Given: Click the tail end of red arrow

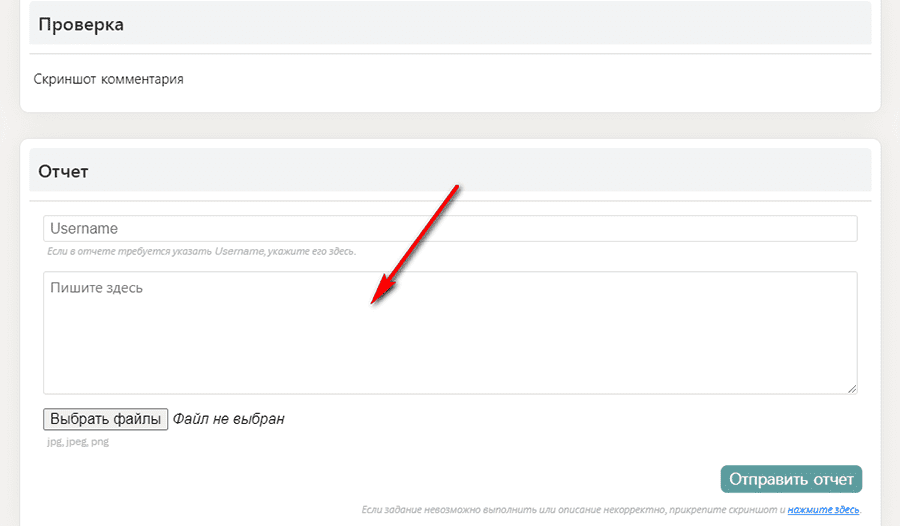Looking at the screenshot, I should pyautogui.click(x=457, y=186).
